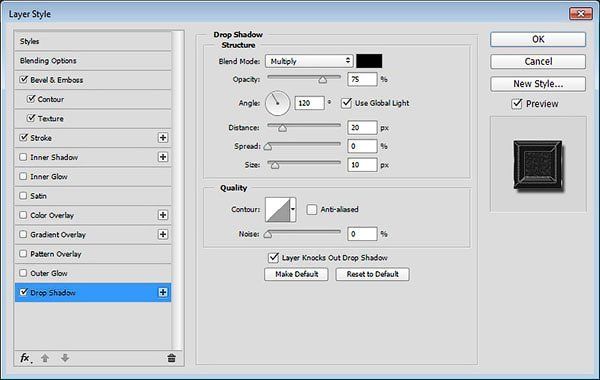Move effect up with arrow icon
Screen dimensions: 600x380
[x=45, y=358]
